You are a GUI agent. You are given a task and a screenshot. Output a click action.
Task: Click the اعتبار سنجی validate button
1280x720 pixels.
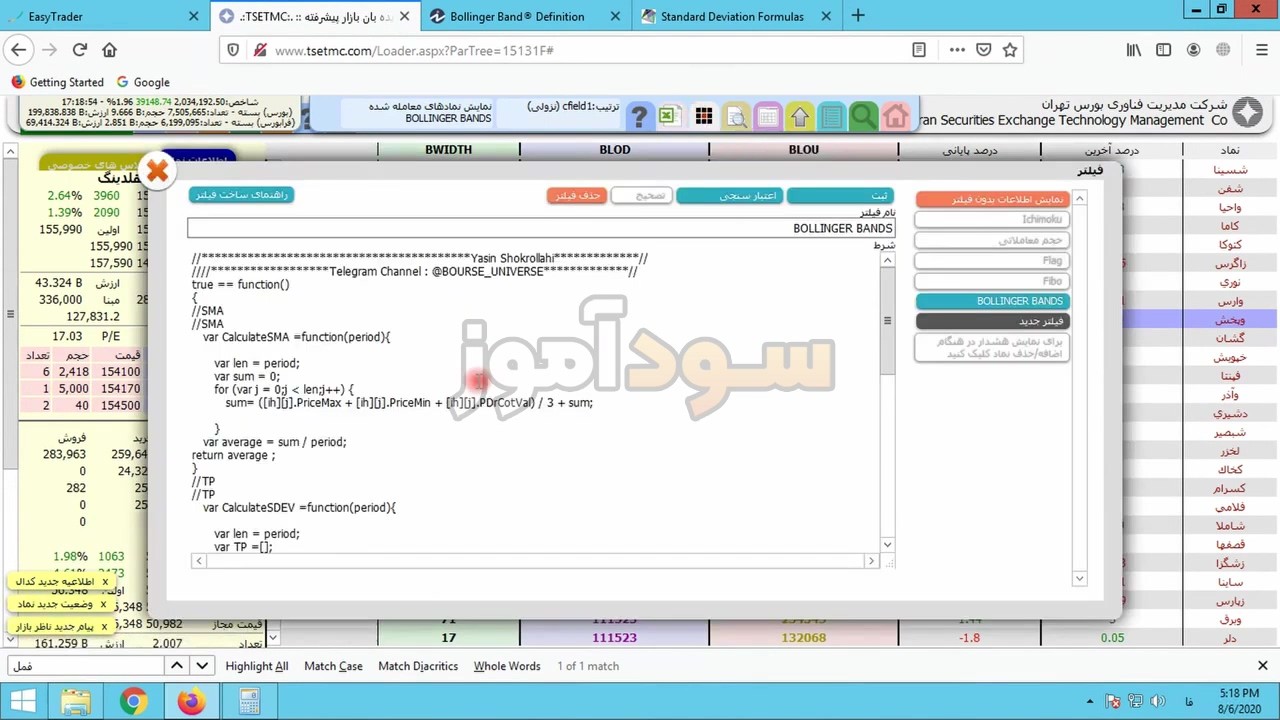(728, 195)
